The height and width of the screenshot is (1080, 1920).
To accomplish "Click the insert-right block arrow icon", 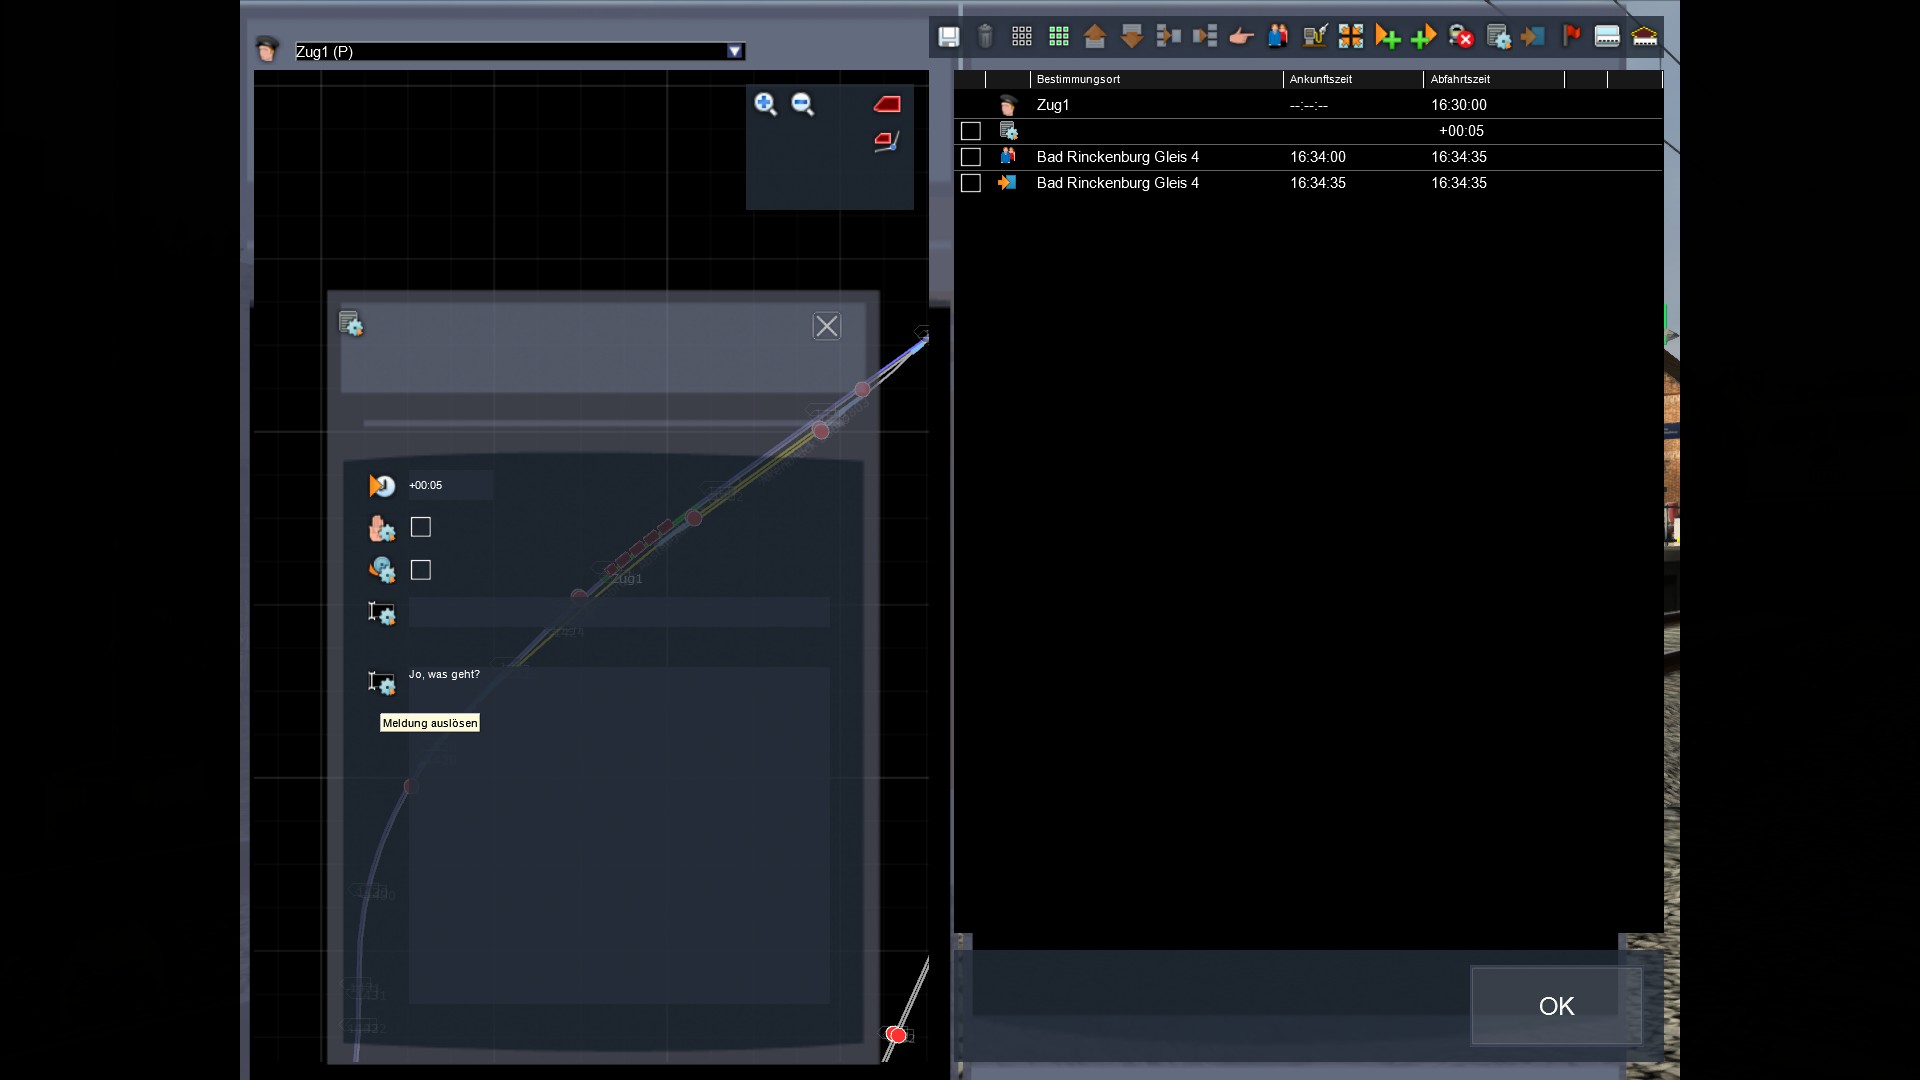I will point(1205,37).
